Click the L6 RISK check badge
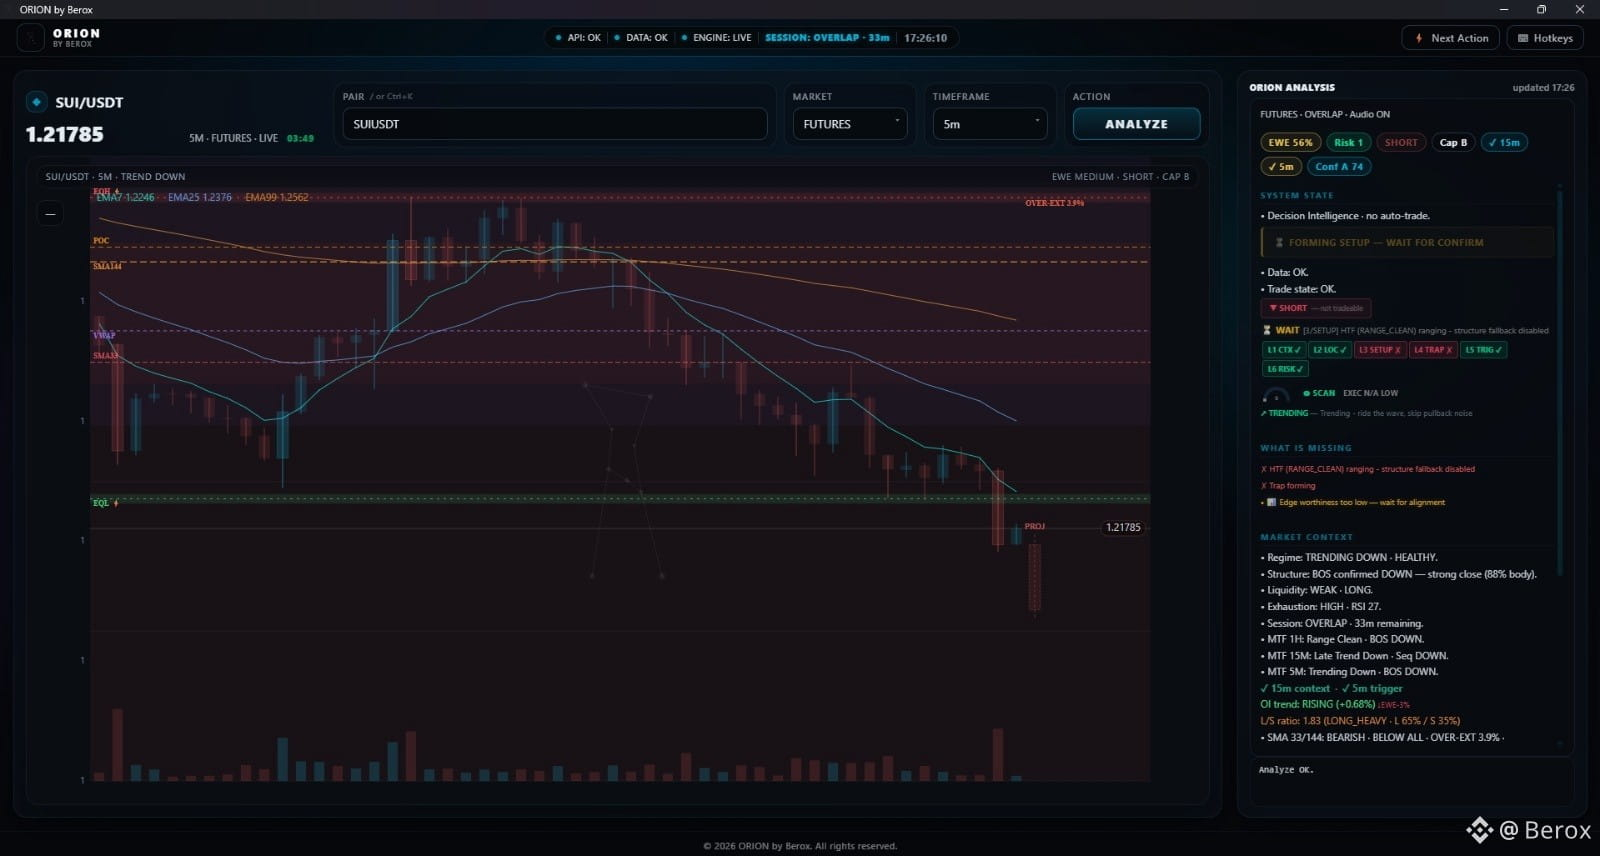 coord(1285,369)
